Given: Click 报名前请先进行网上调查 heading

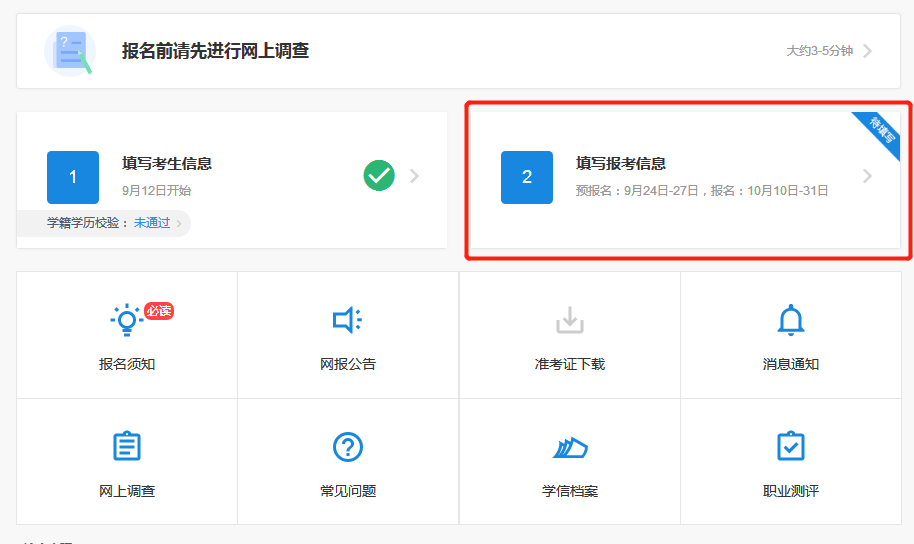Looking at the screenshot, I should pos(215,51).
